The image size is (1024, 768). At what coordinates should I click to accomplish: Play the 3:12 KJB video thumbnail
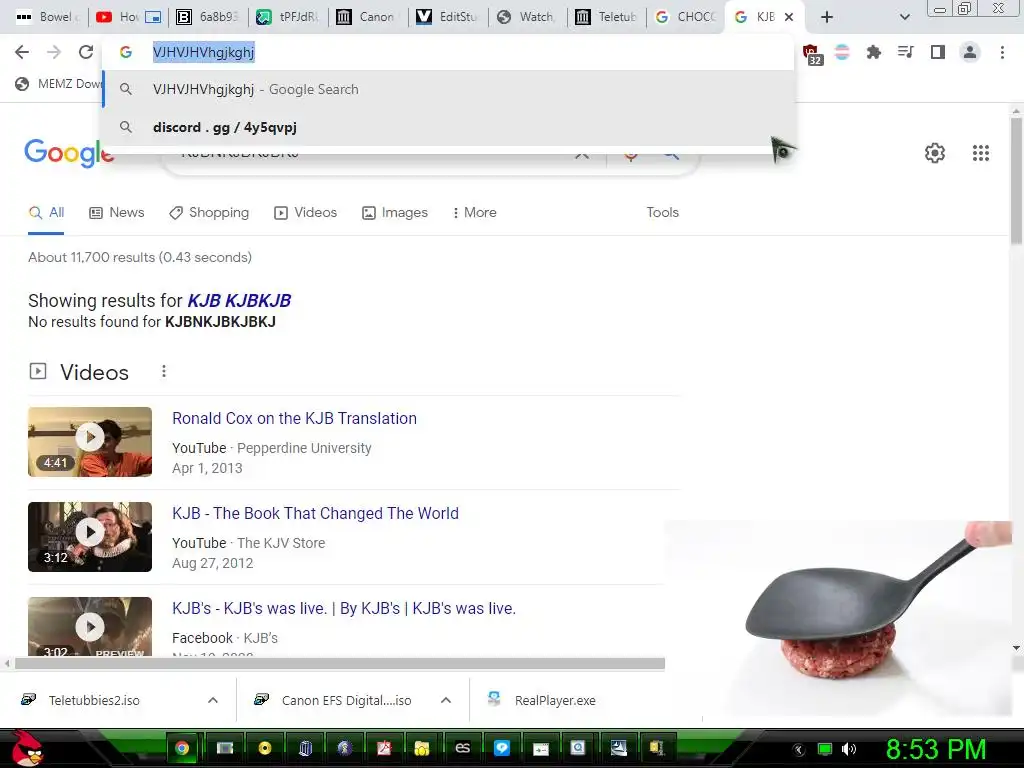pyautogui.click(x=90, y=537)
